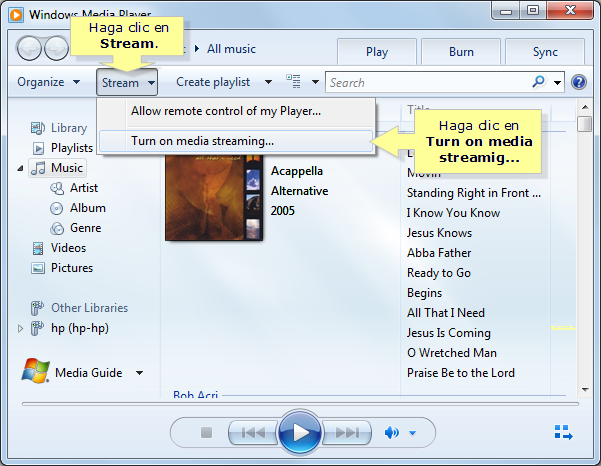Select Album in the library tree

88,208
